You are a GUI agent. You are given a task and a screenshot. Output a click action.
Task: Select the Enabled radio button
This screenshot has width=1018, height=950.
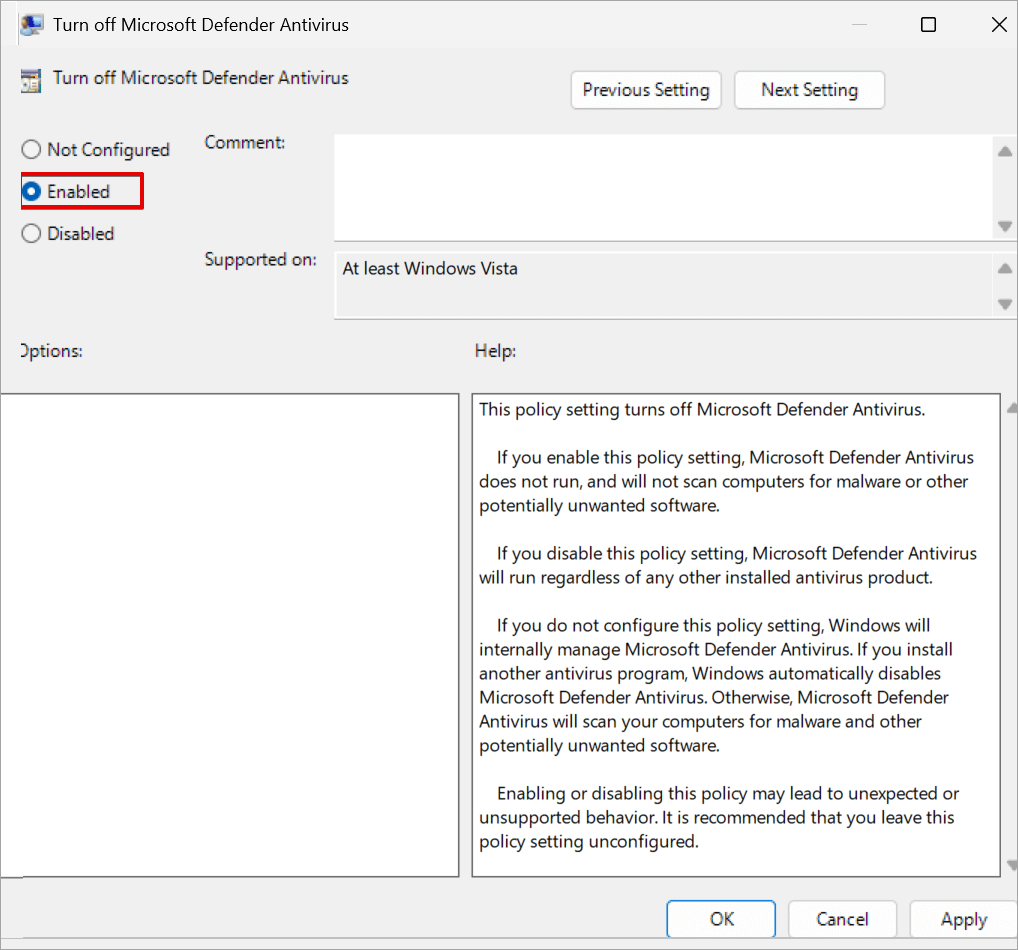pyautogui.click(x=30, y=191)
